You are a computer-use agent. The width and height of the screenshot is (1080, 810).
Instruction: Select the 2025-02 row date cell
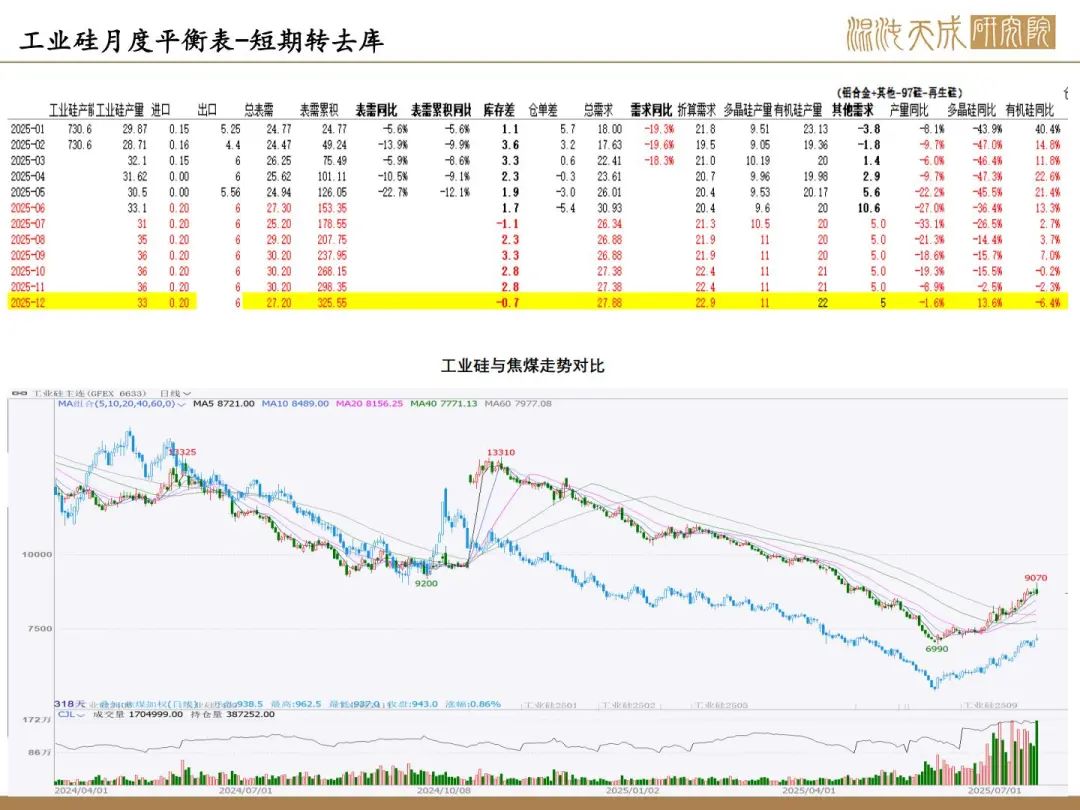pyautogui.click(x=28, y=145)
